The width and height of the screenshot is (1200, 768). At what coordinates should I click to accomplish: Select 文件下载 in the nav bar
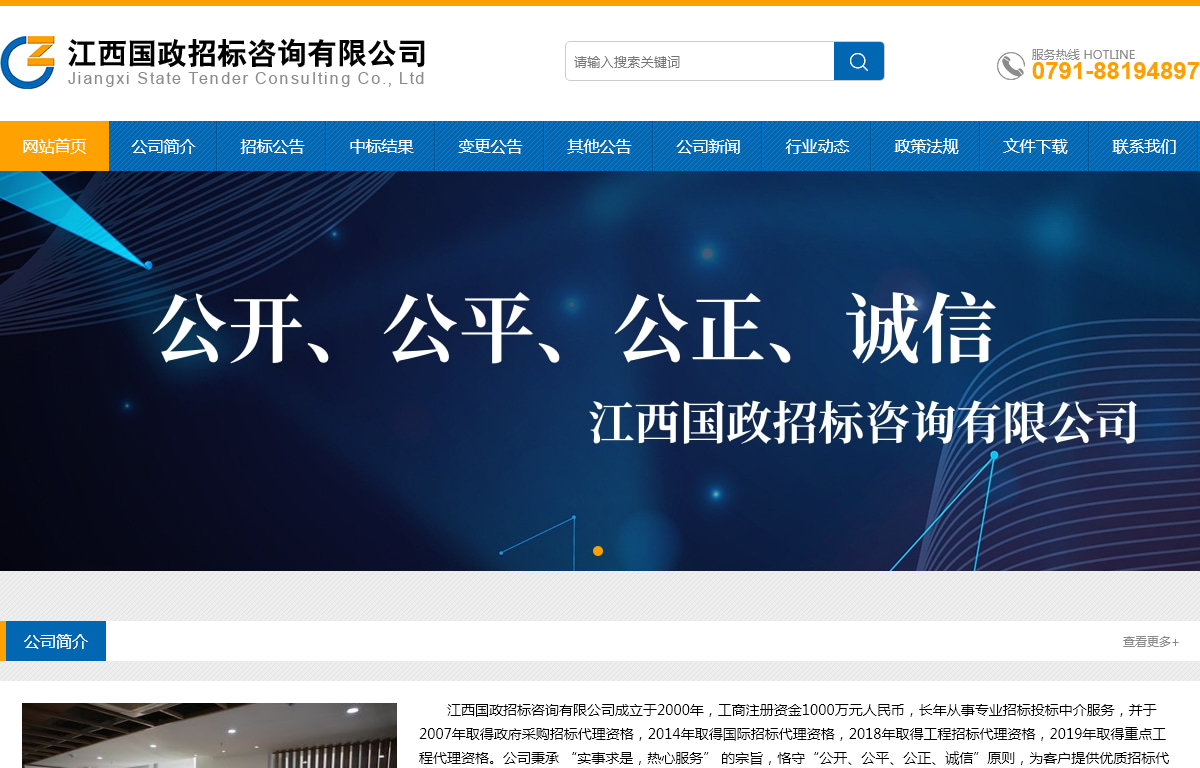1035,146
